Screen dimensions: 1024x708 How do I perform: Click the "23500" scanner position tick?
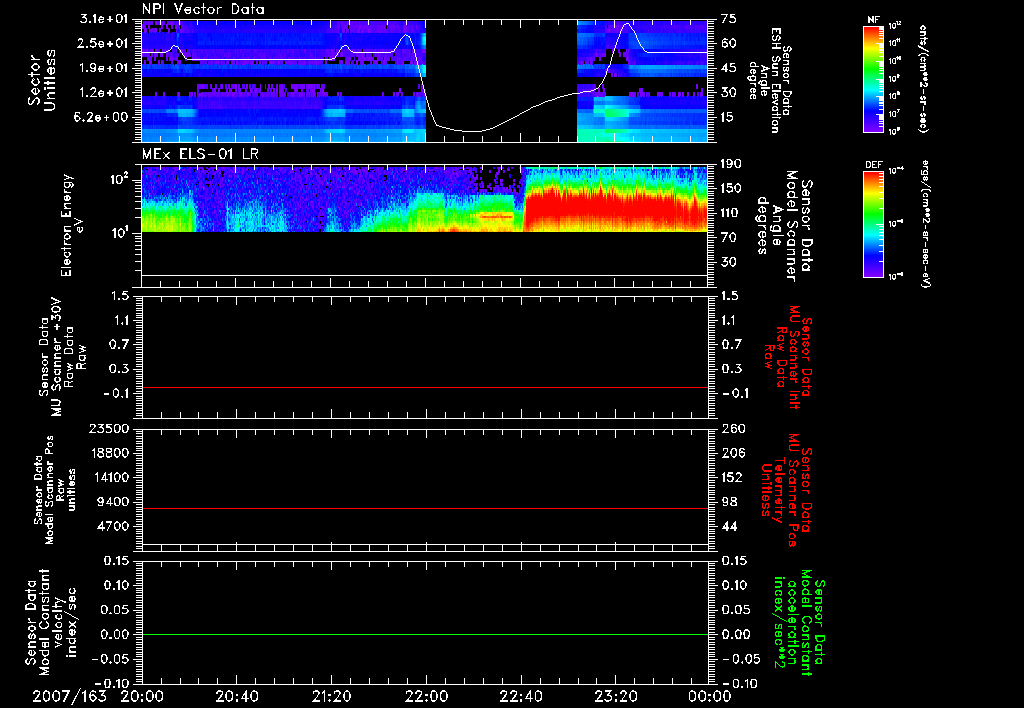point(108,428)
